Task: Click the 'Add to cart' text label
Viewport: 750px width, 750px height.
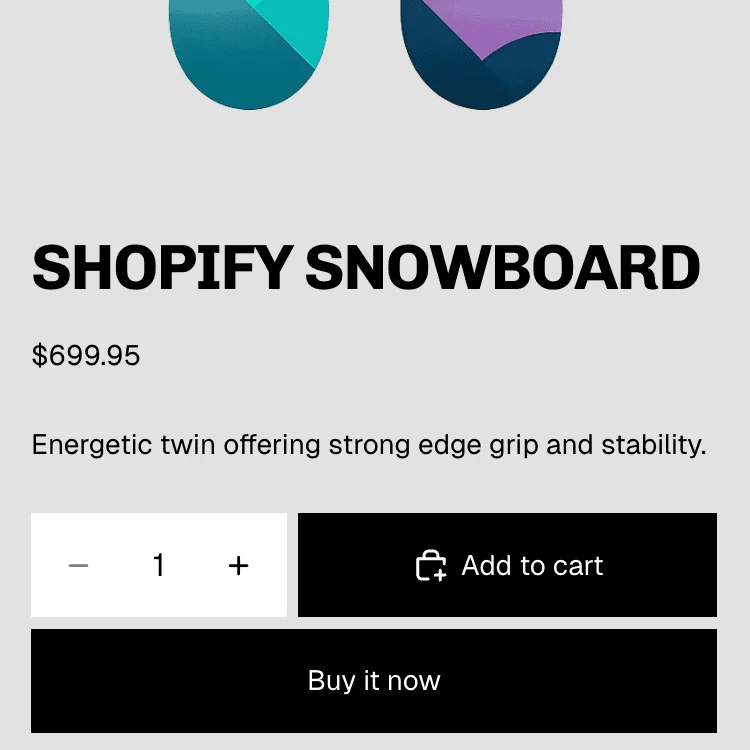Action: click(532, 566)
